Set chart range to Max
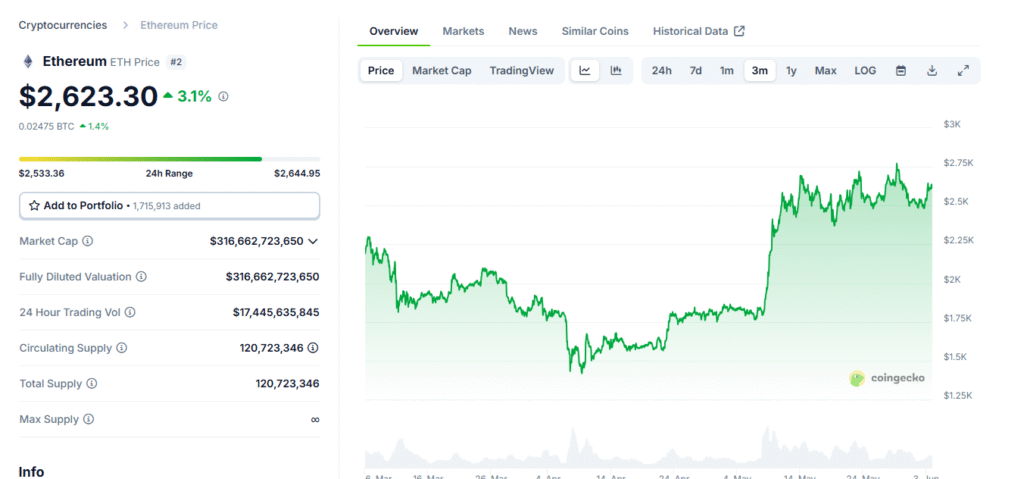Screen dimensions: 1024x479 (825, 71)
